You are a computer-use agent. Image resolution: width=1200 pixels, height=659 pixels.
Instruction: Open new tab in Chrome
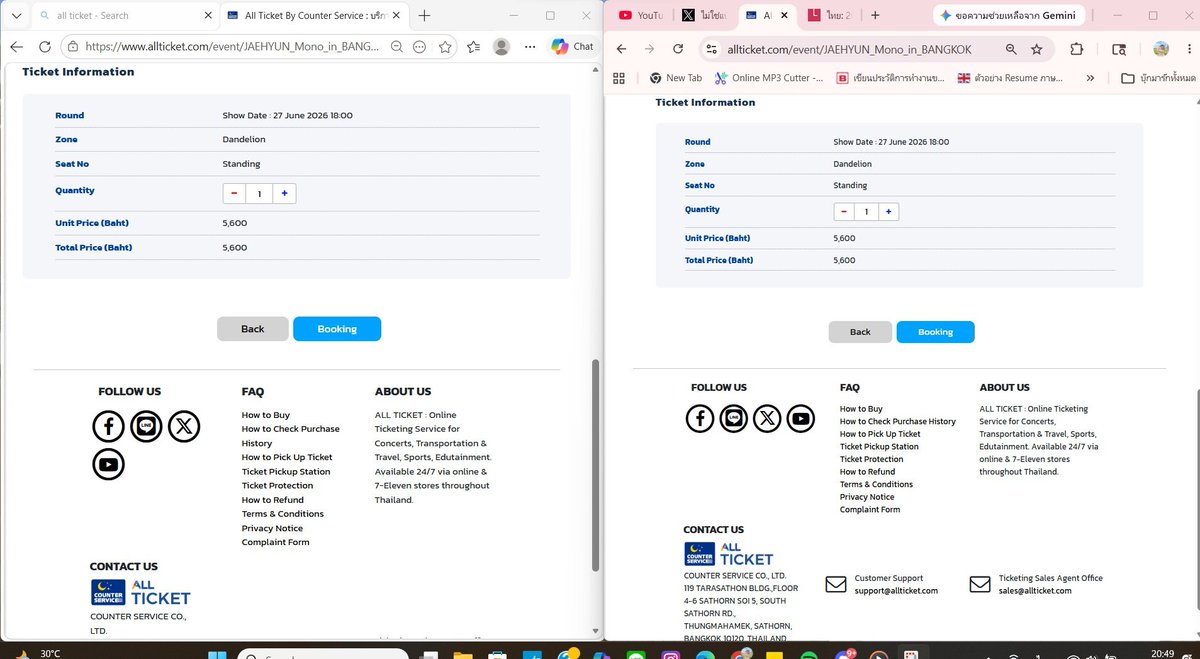point(875,15)
